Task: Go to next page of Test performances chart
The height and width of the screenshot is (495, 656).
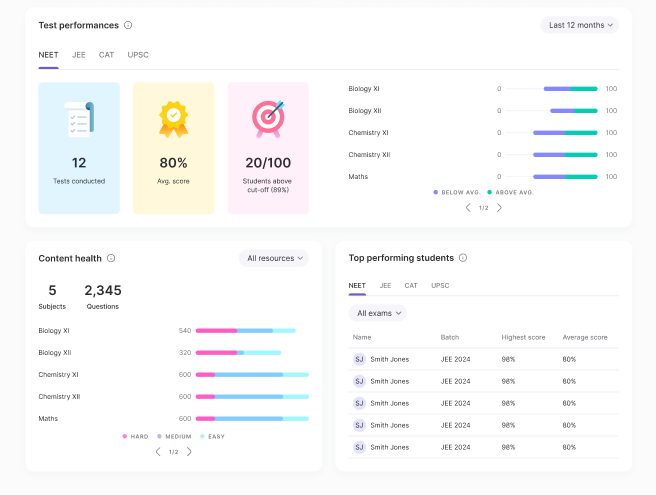Action: point(500,208)
